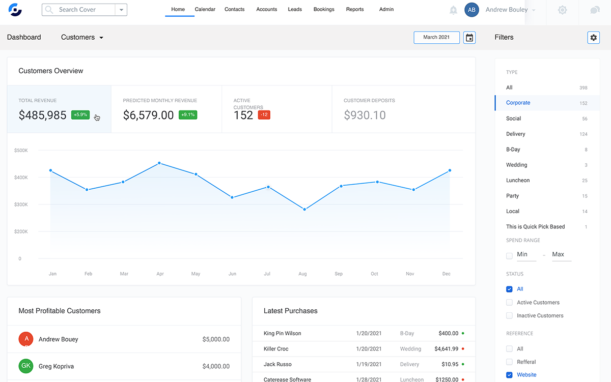Open the top bar settings gear

[562, 10]
